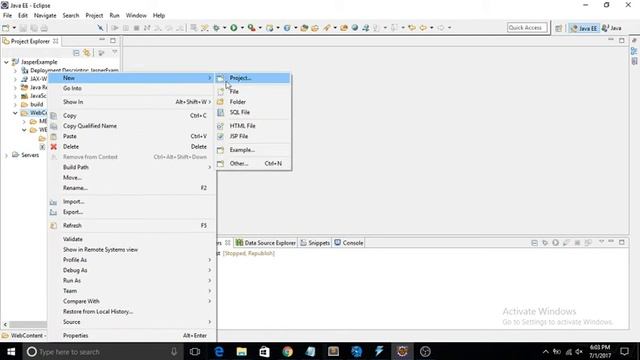The image size is (640, 360).
Task: Open Microsoft Edge from taskbar
Action: pos(219,351)
